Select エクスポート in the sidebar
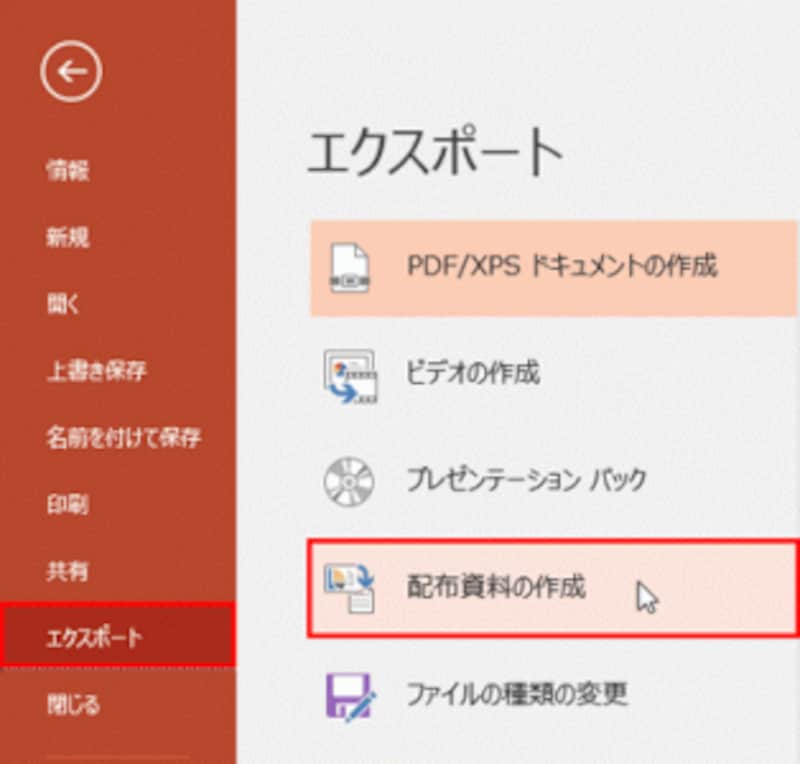The height and width of the screenshot is (764, 800). click(x=118, y=634)
